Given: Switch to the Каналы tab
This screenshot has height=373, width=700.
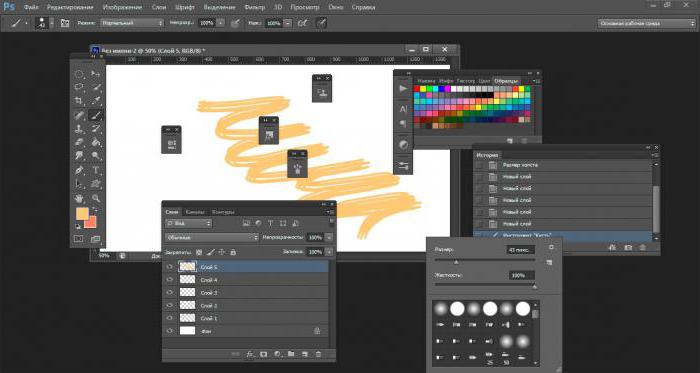Looking at the screenshot, I should pyautogui.click(x=195, y=212).
